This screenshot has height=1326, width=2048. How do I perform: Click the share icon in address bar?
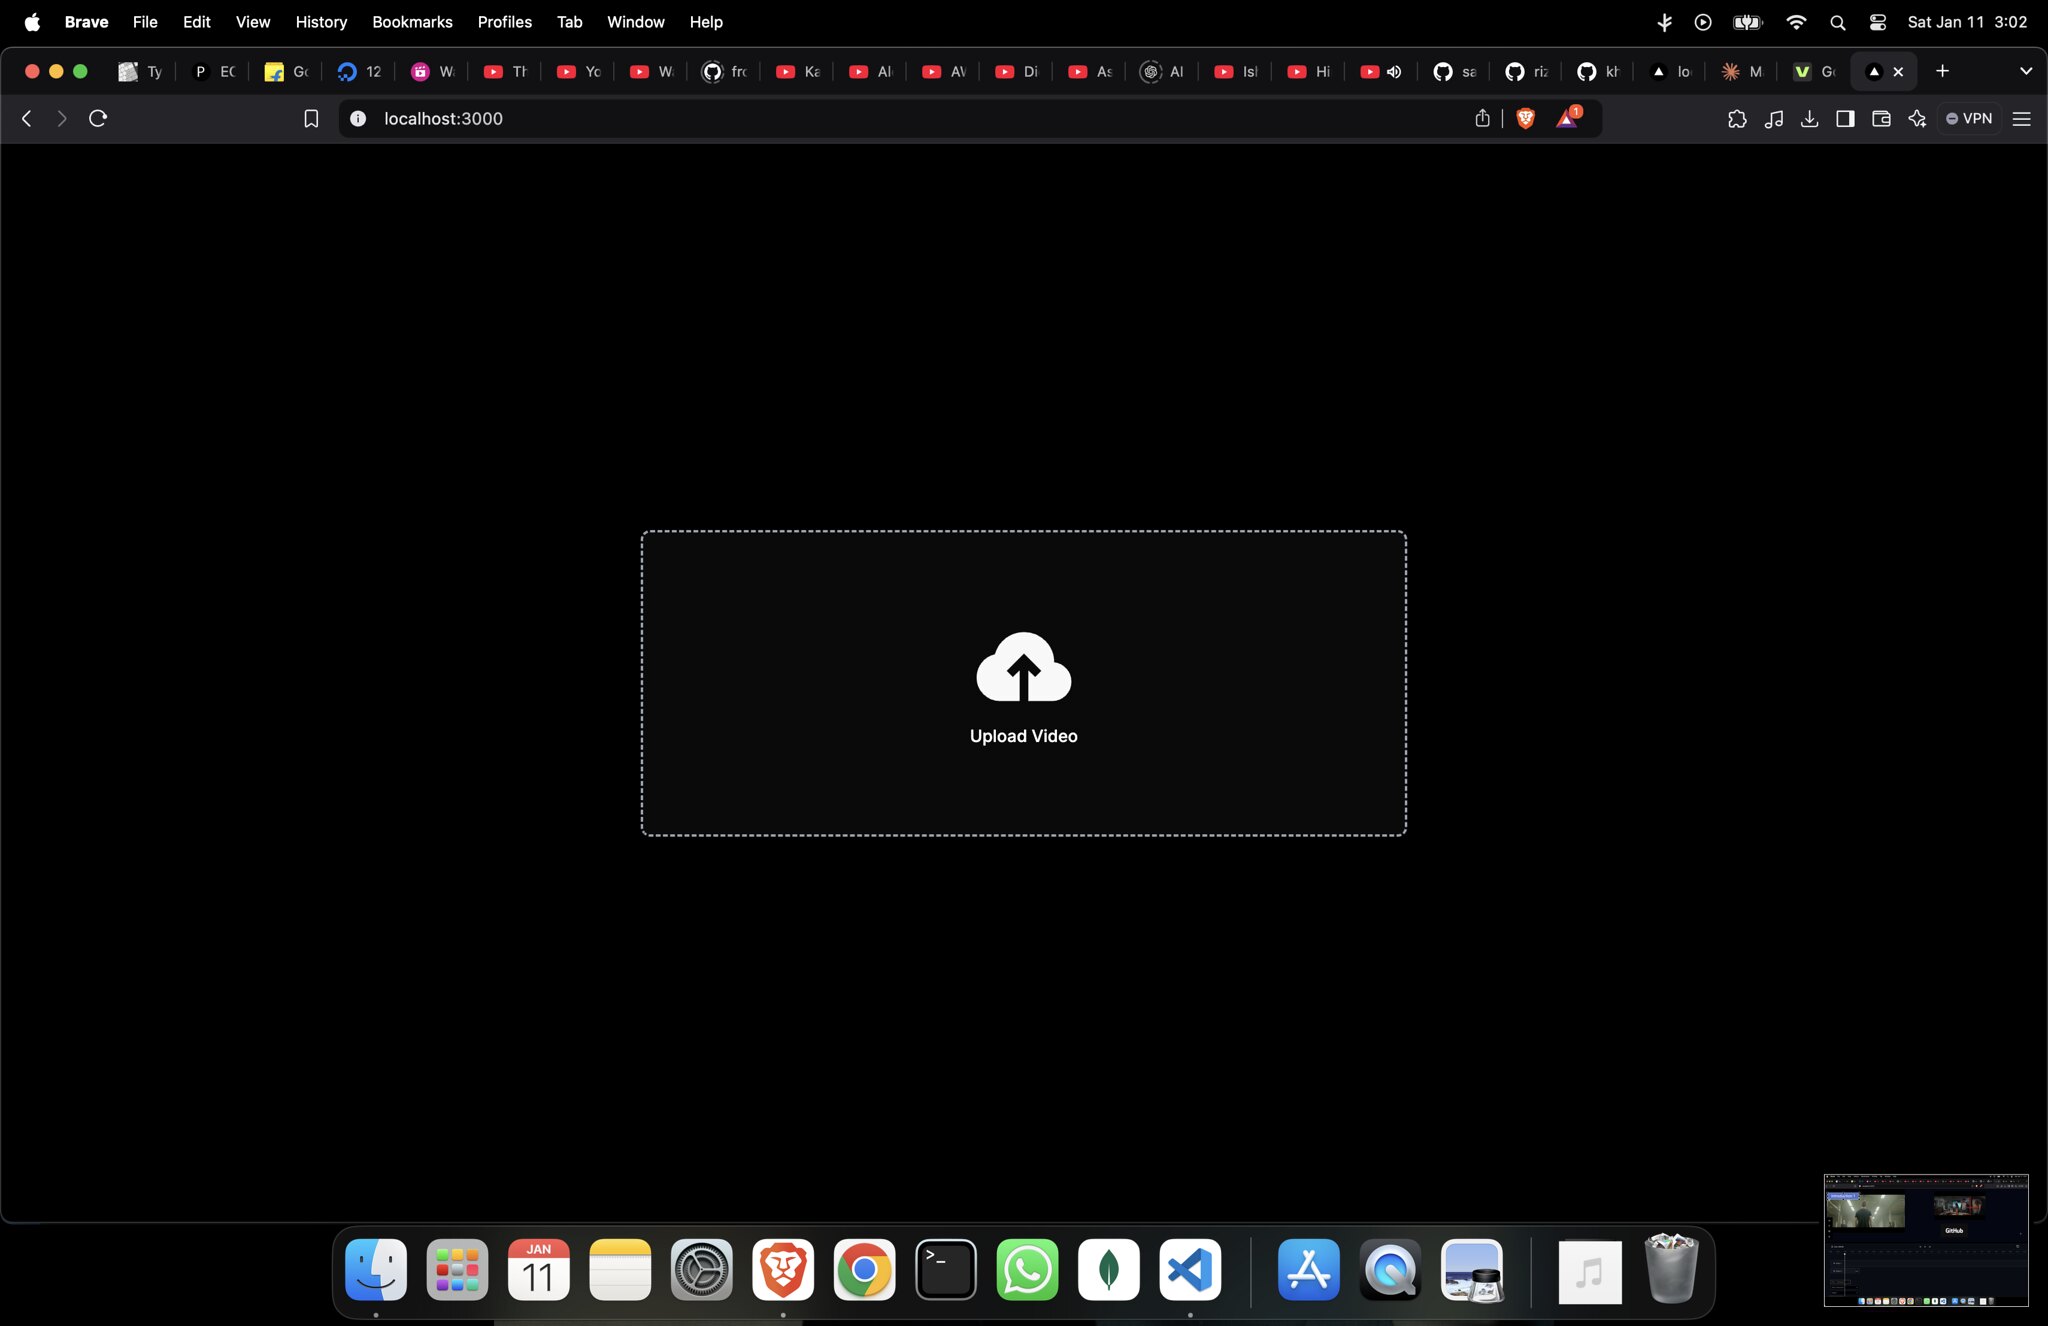[x=1482, y=119]
